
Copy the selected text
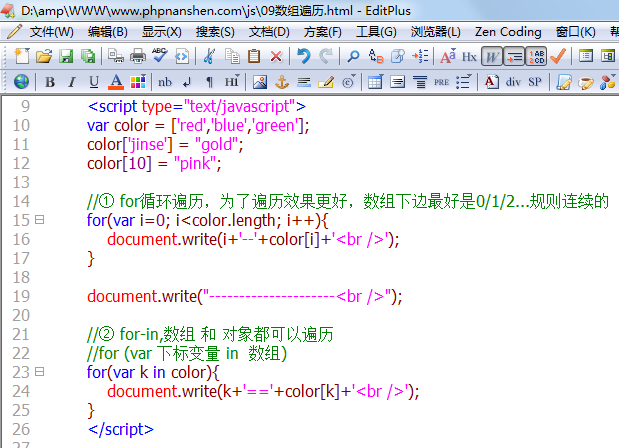(232, 56)
